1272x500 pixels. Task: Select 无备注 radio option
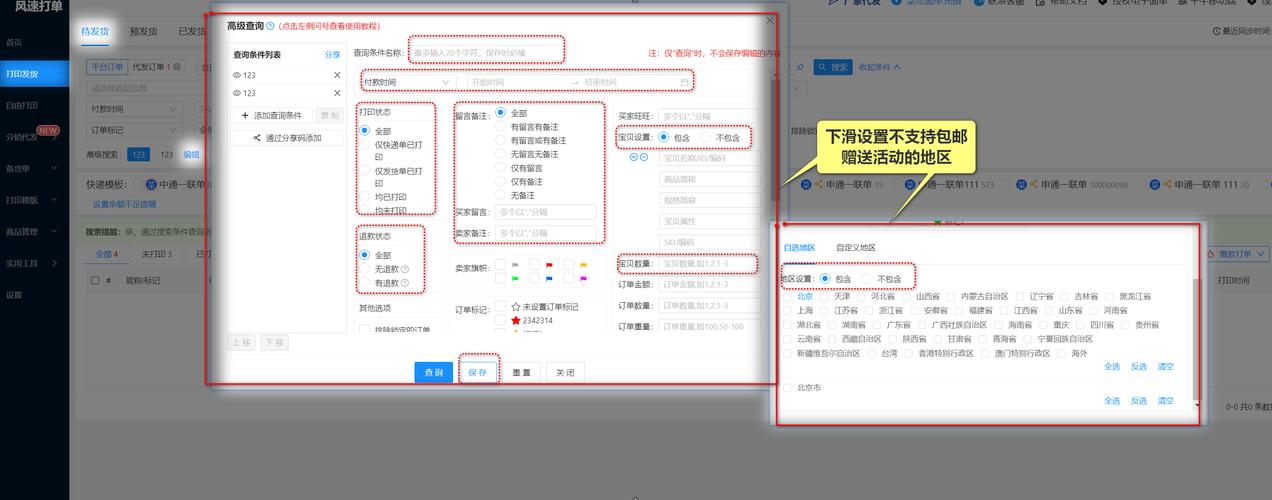tap(500, 195)
